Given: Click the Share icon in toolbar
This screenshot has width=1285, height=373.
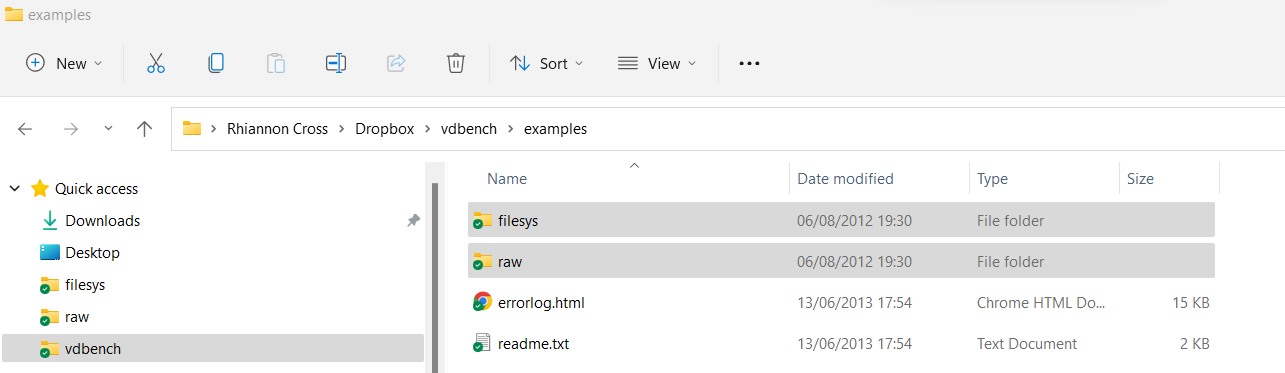Looking at the screenshot, I should point(395,63).
